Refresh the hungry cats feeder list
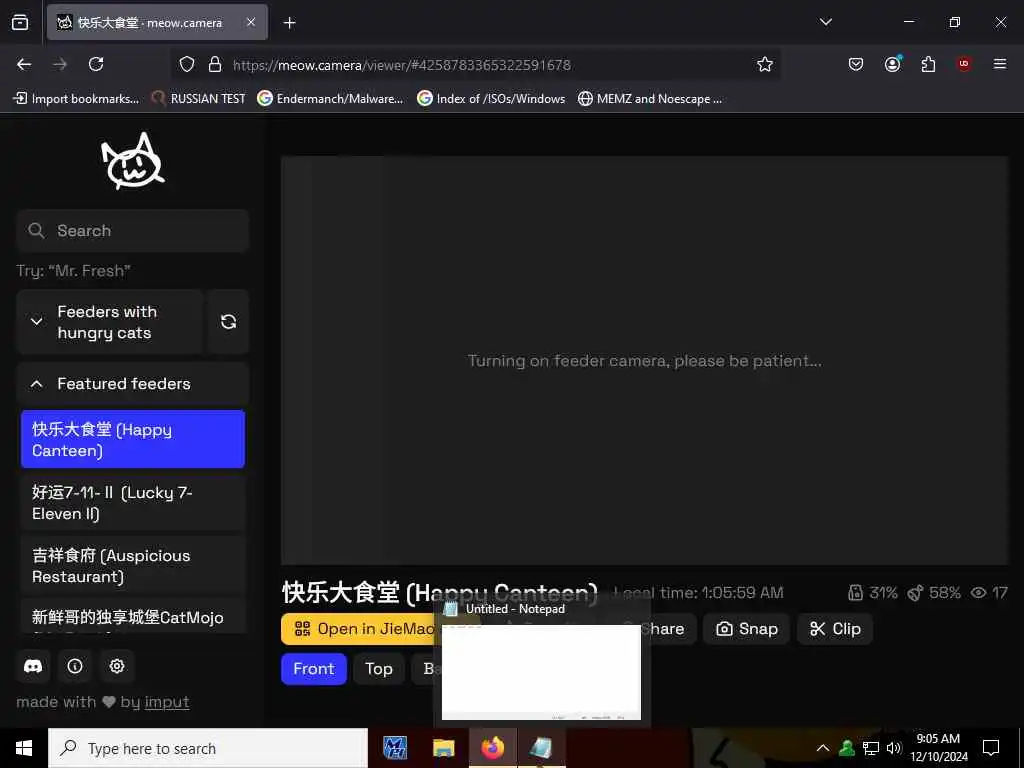The height and width of the screenshot is (768, 1024). coord(228,321)
